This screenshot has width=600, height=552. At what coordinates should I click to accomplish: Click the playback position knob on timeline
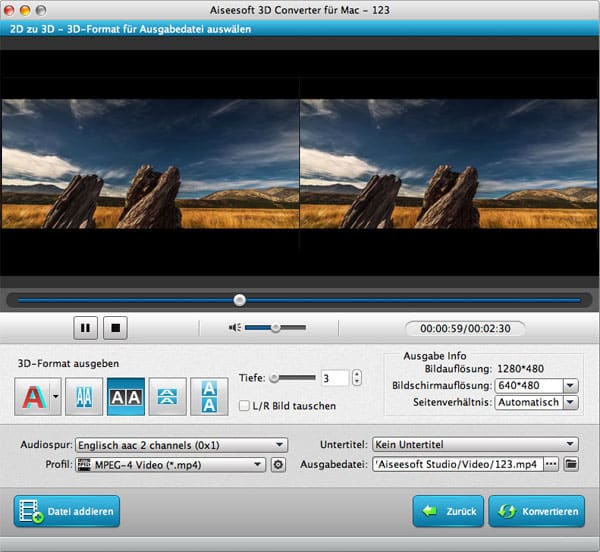point(240,300)
